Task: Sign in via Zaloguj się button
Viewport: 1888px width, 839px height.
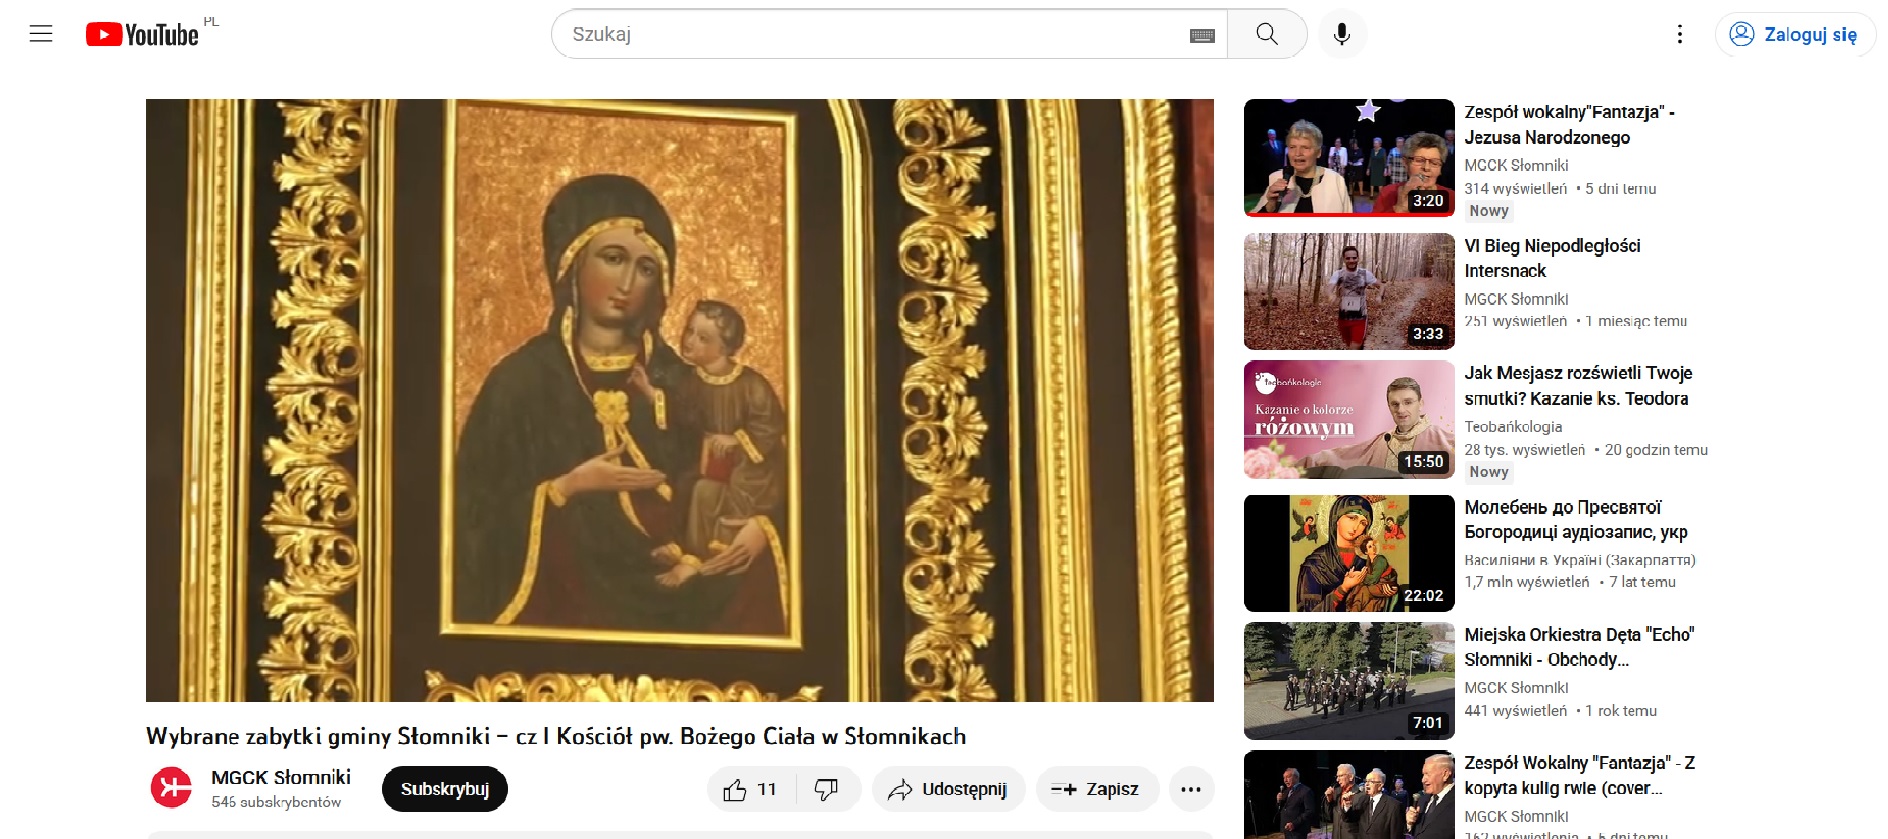Action: (1795, 34)
